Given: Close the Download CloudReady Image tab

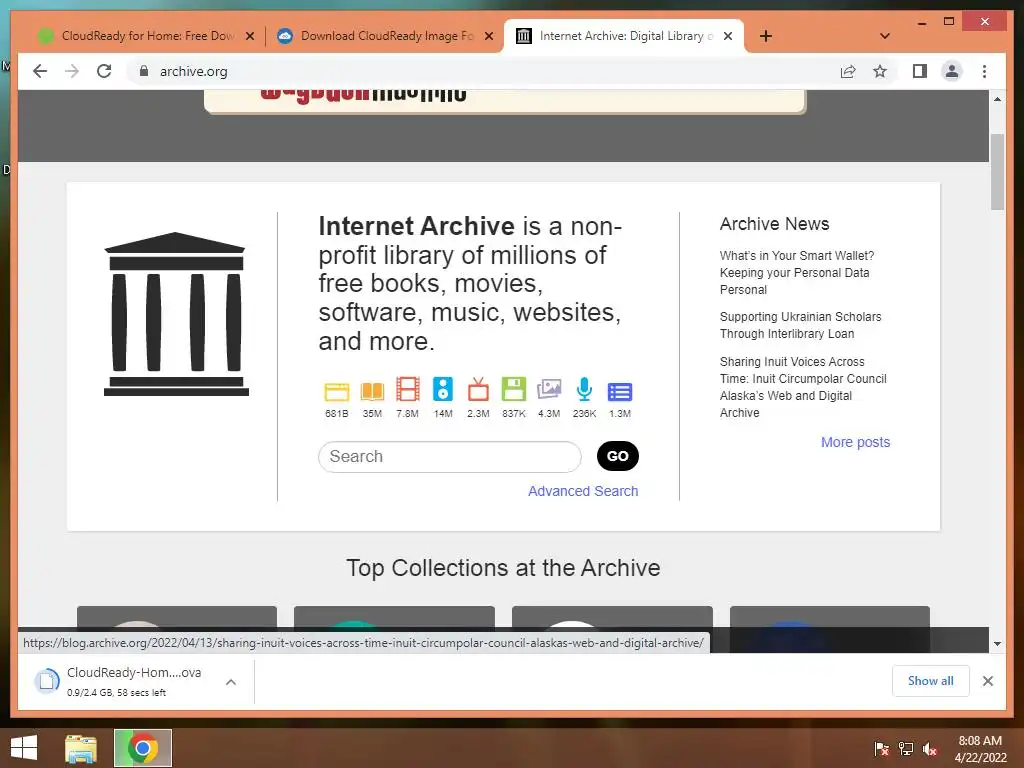Looking at the screenshot, I should pos(488,36).
